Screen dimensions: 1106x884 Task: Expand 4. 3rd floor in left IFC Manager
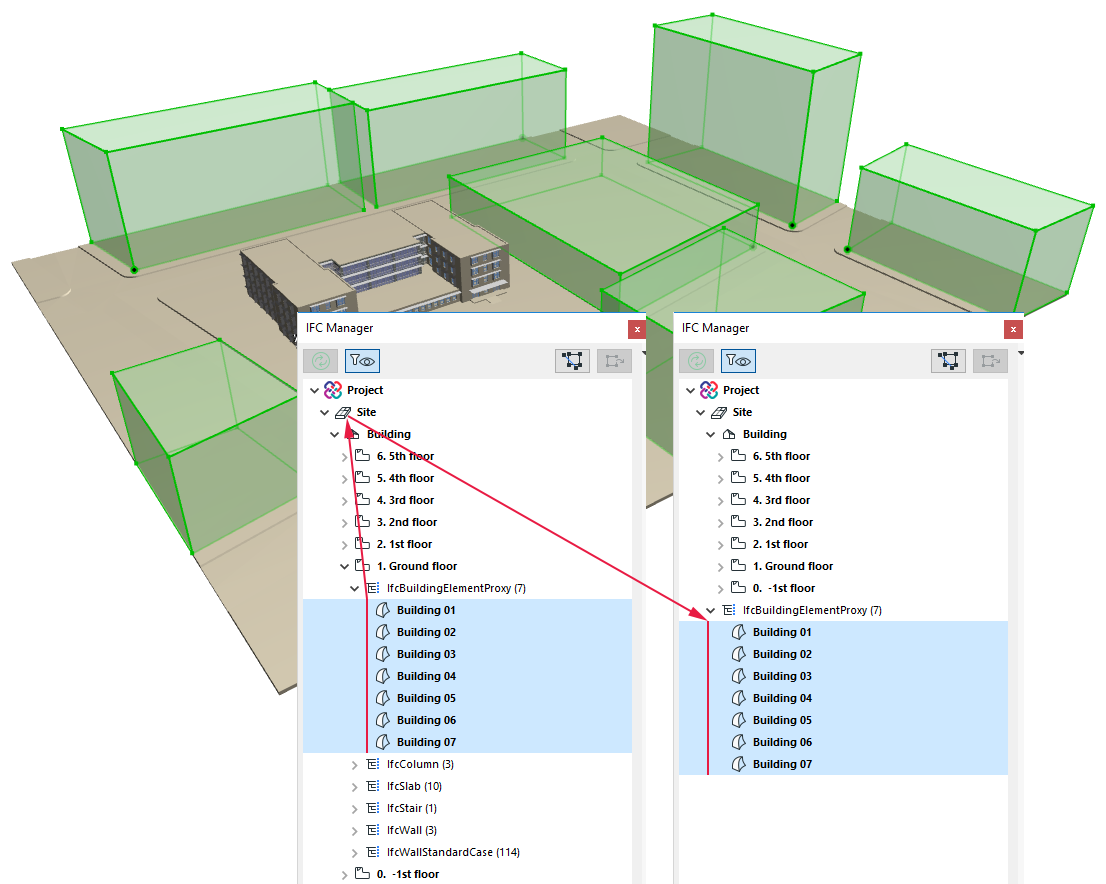344,501
